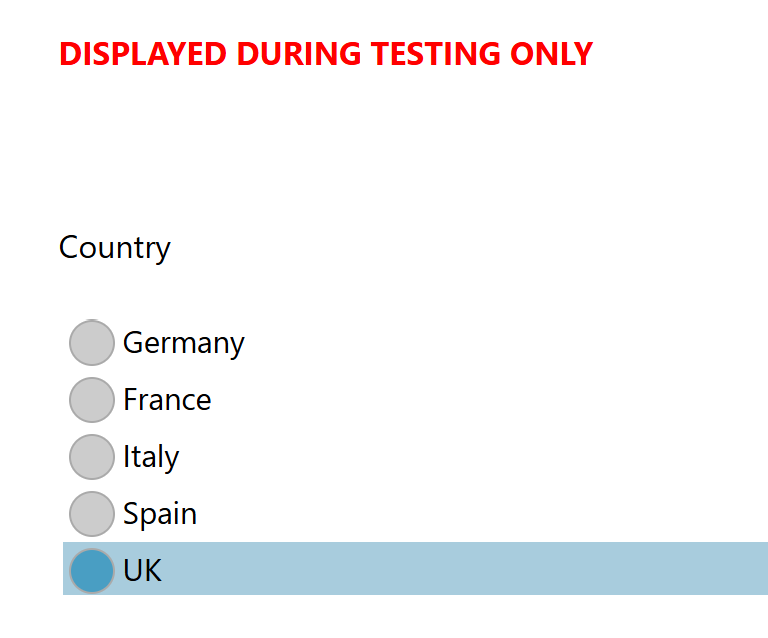This screenshot has width=768, height=638.
Task: Click the selected blue UK radio button
Action: (x=92, y=570)
